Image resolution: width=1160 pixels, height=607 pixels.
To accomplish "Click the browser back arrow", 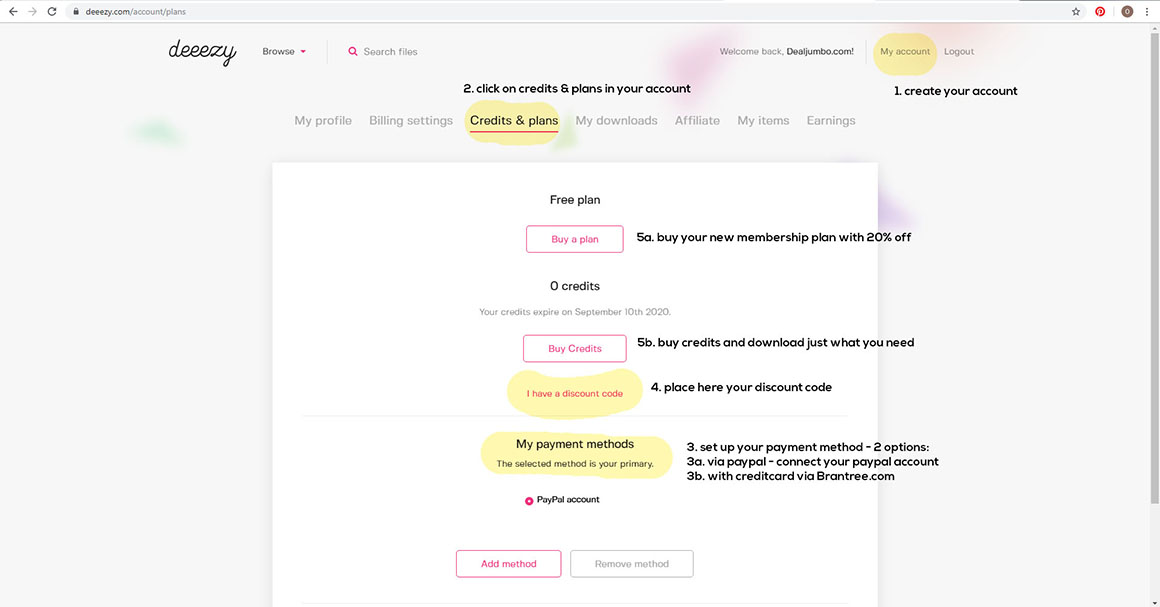I will (x=13, y=12).
